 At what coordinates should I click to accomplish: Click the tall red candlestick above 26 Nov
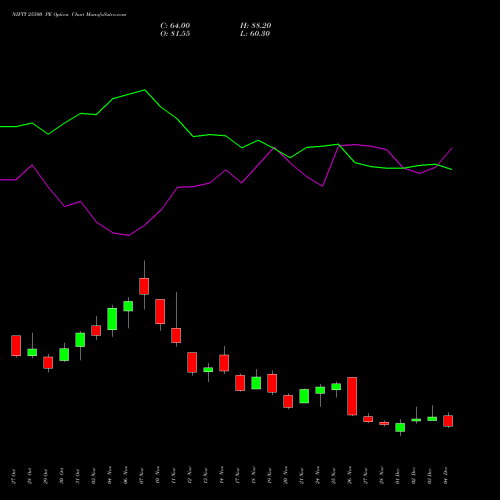(x=352, y=396)
